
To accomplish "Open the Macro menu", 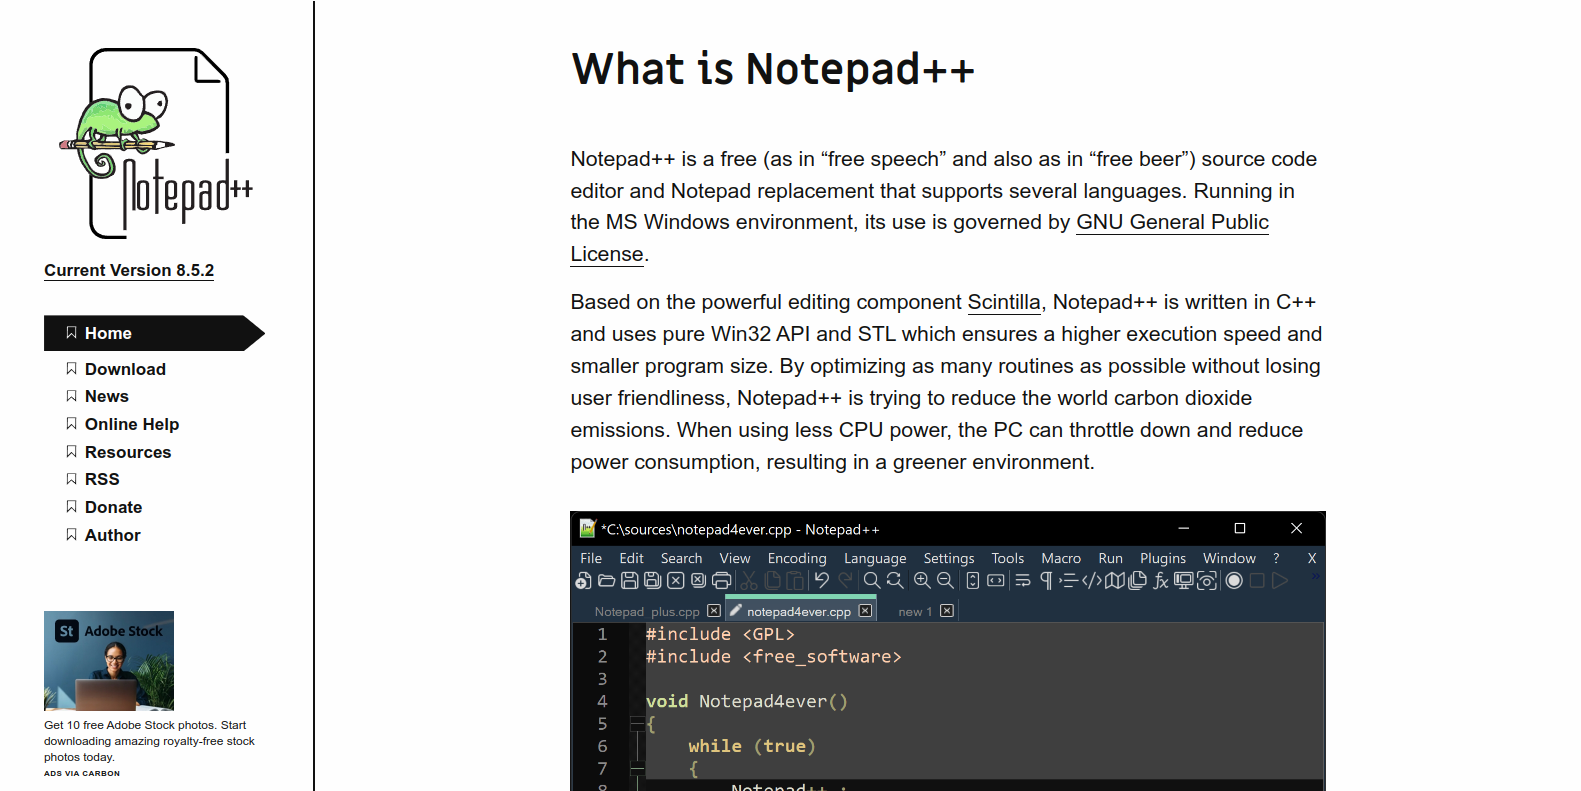I will point(1061,558).
